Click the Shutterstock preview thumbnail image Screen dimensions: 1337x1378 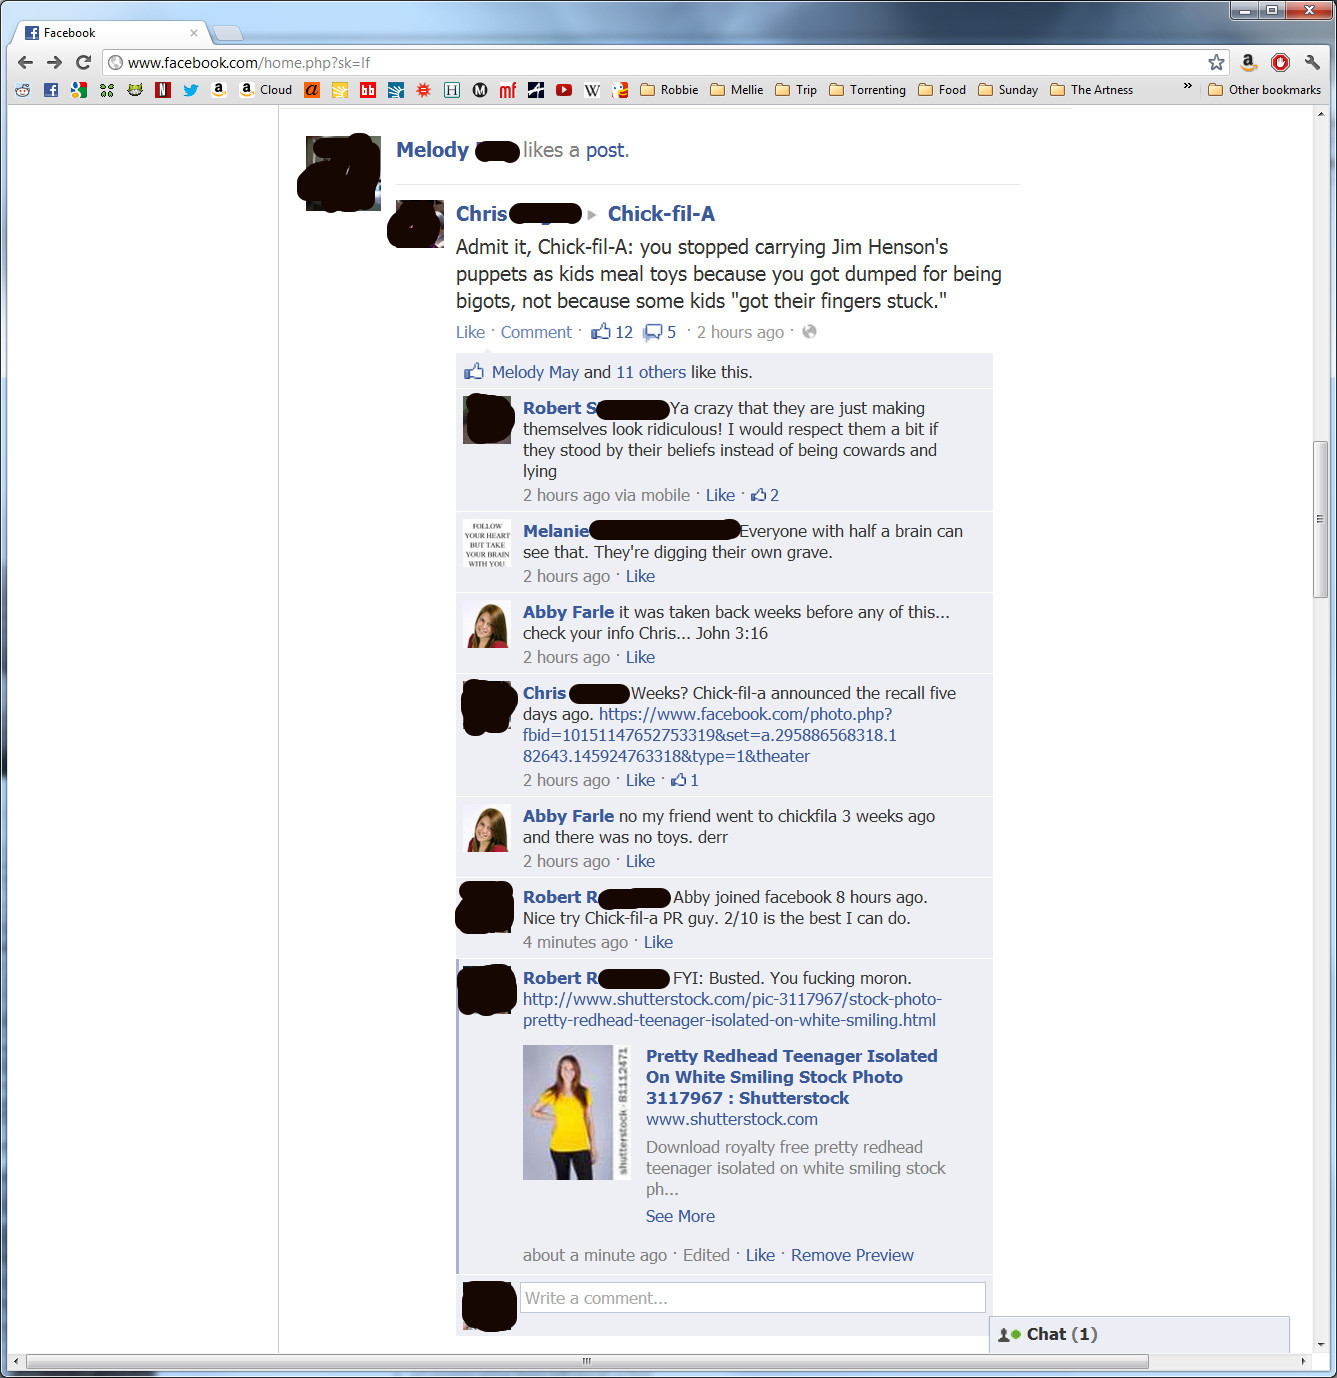(576, 1112)
